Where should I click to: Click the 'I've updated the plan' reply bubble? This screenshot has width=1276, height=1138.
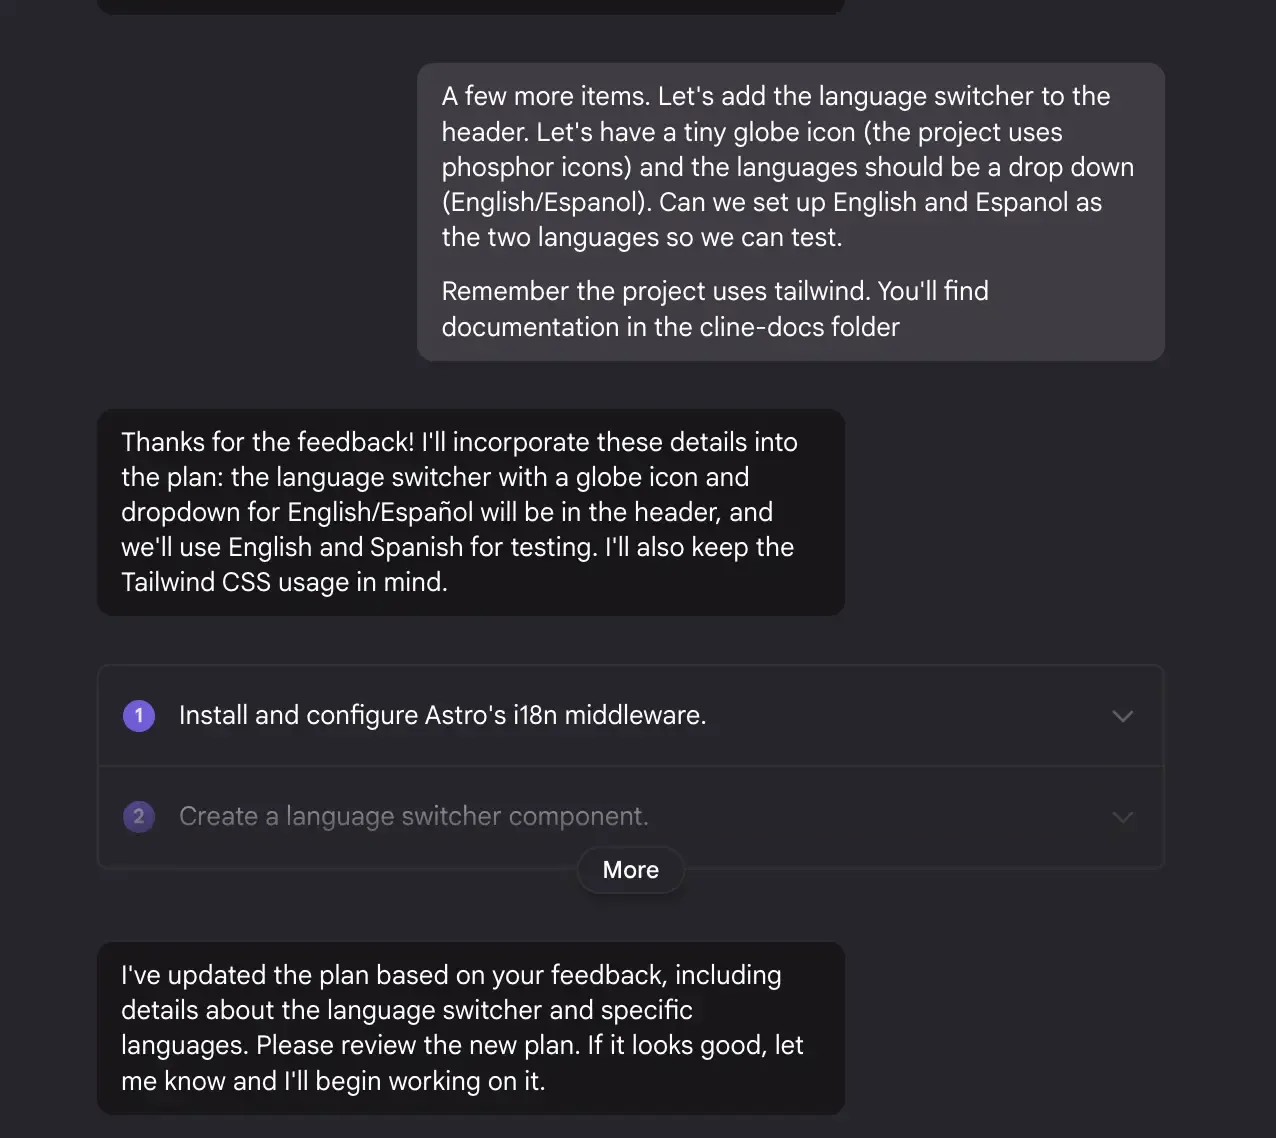[x=471, y=1028]
